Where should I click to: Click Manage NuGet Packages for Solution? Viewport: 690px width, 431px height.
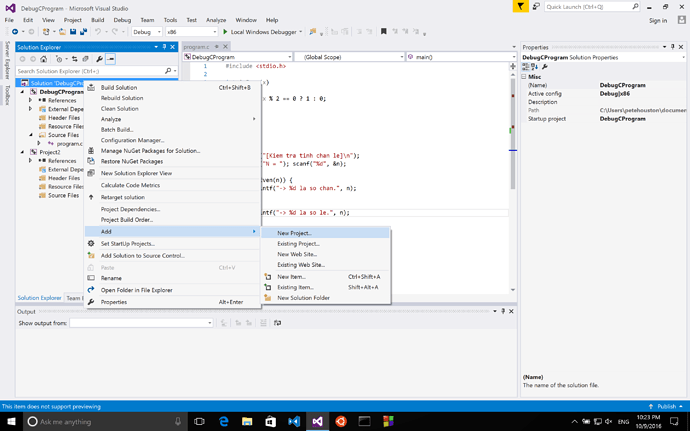(172, 151)
